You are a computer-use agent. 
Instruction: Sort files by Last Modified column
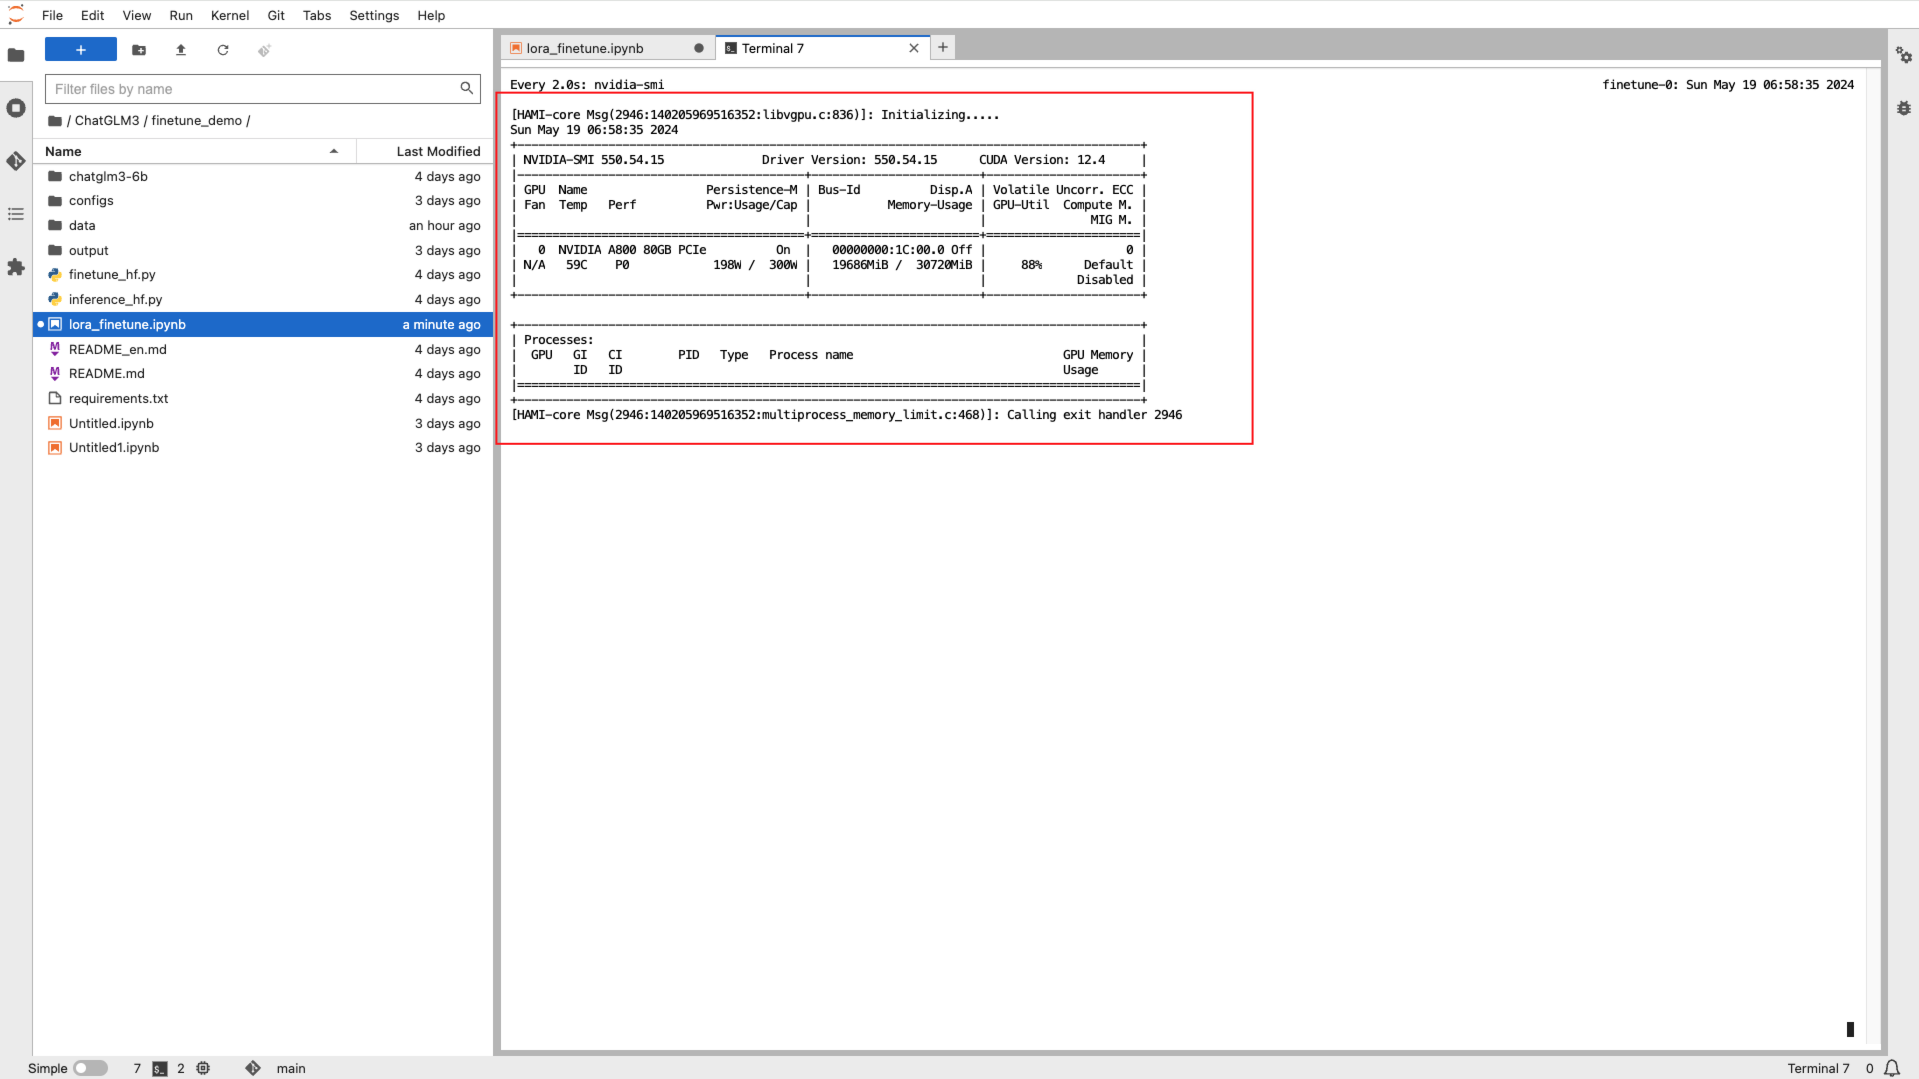(437, 151)
